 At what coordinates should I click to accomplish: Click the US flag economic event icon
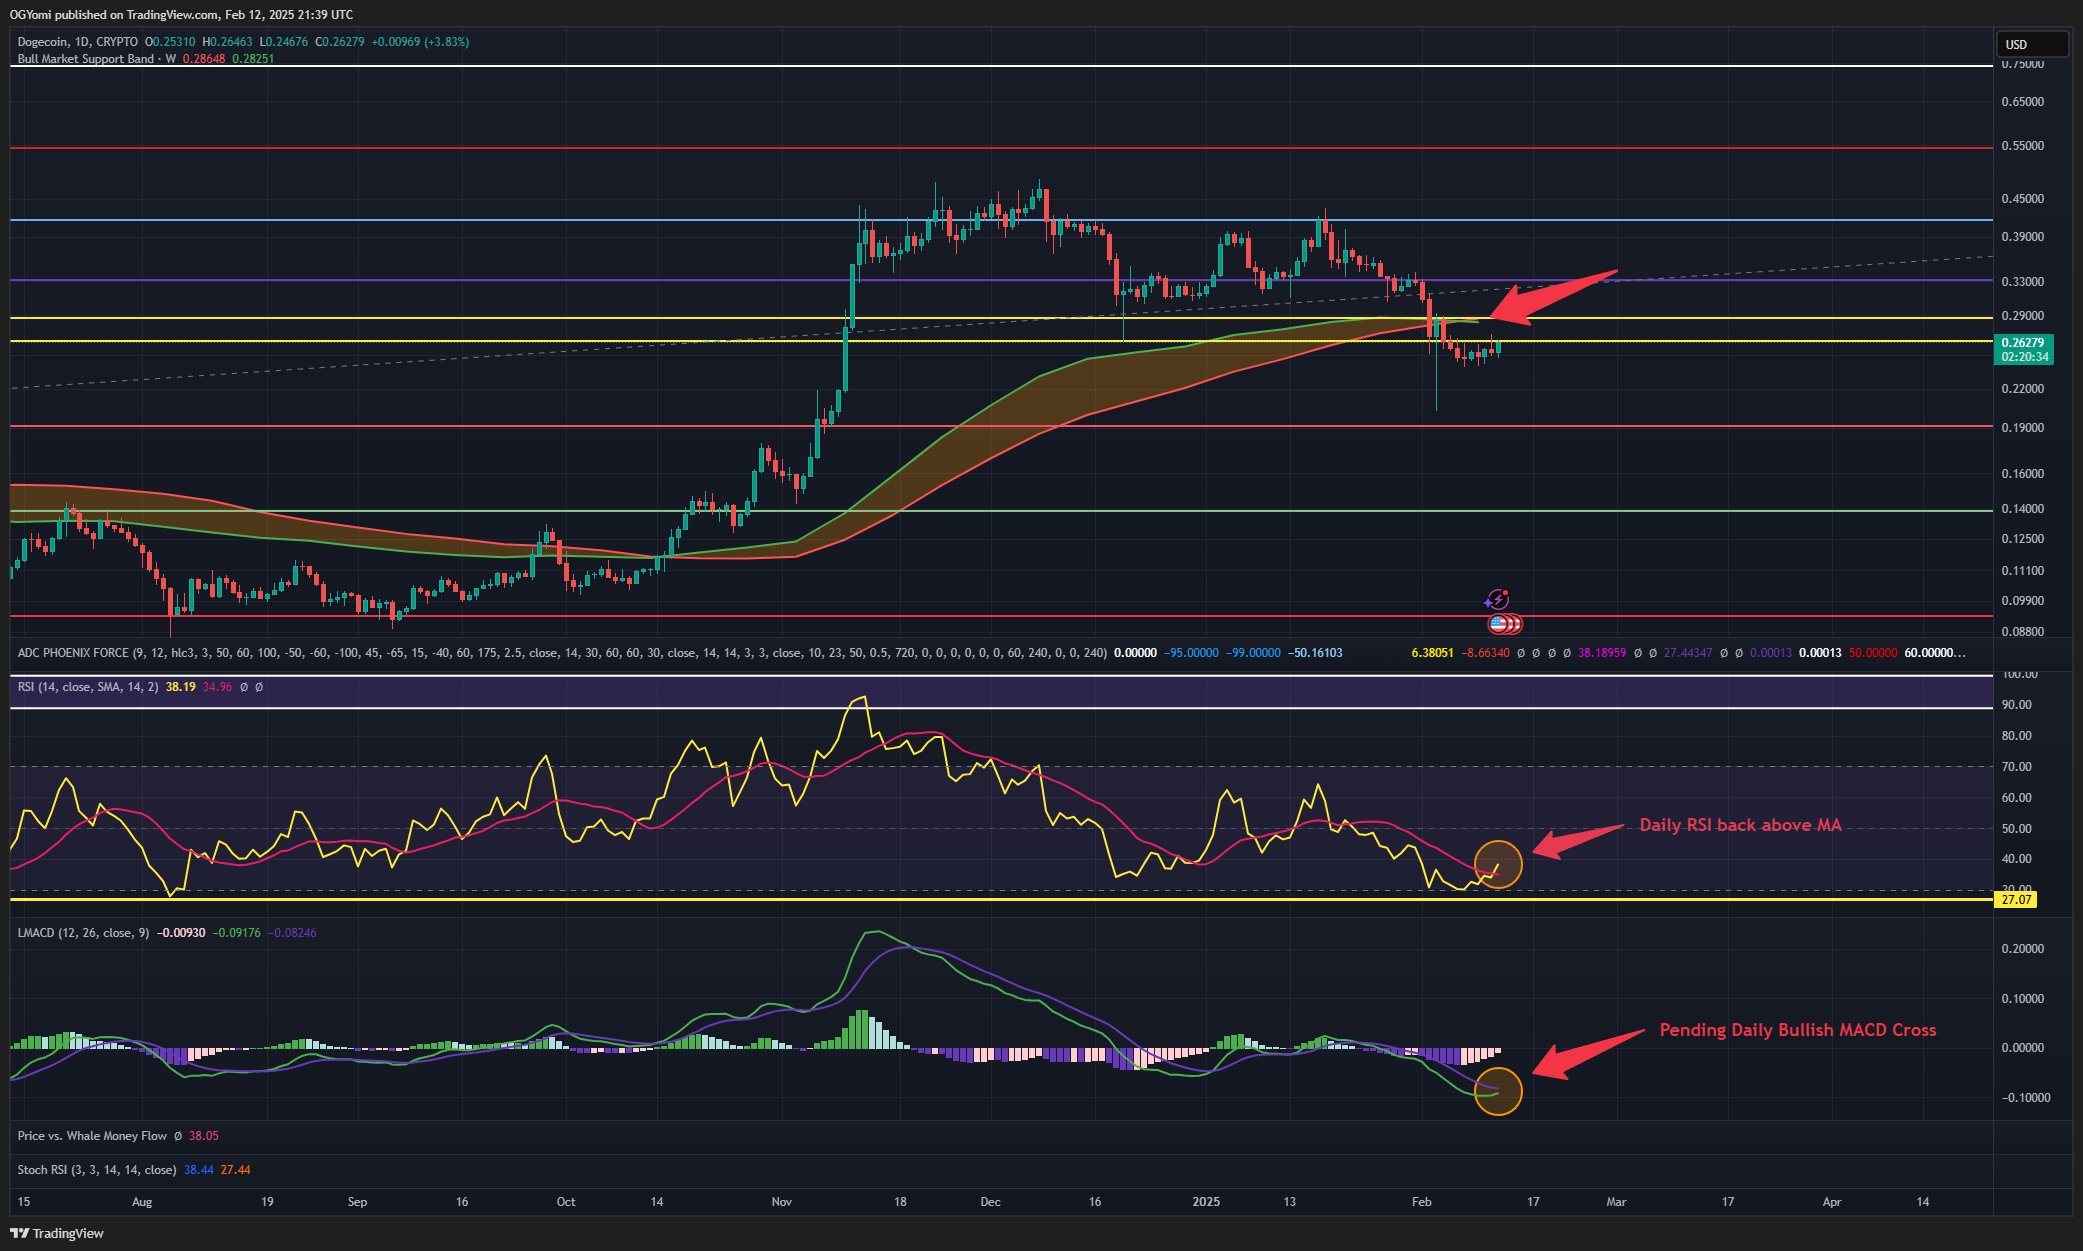pos(1498,624)
